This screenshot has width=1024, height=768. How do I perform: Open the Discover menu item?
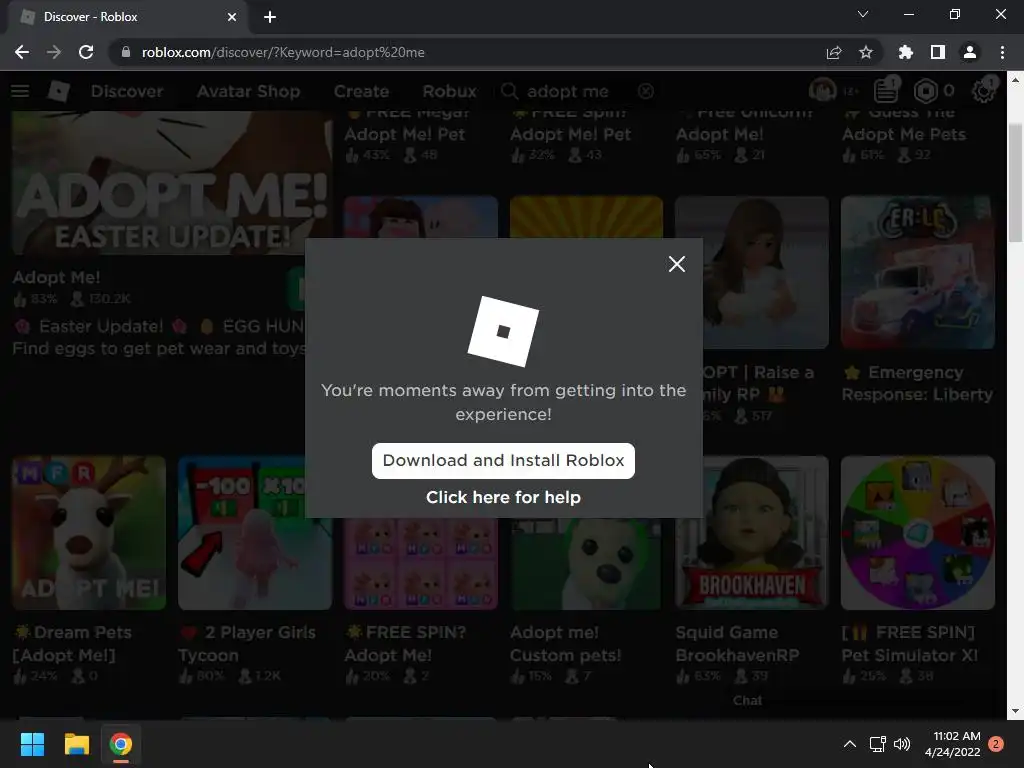pyautogui.click(x=127, y=91)
